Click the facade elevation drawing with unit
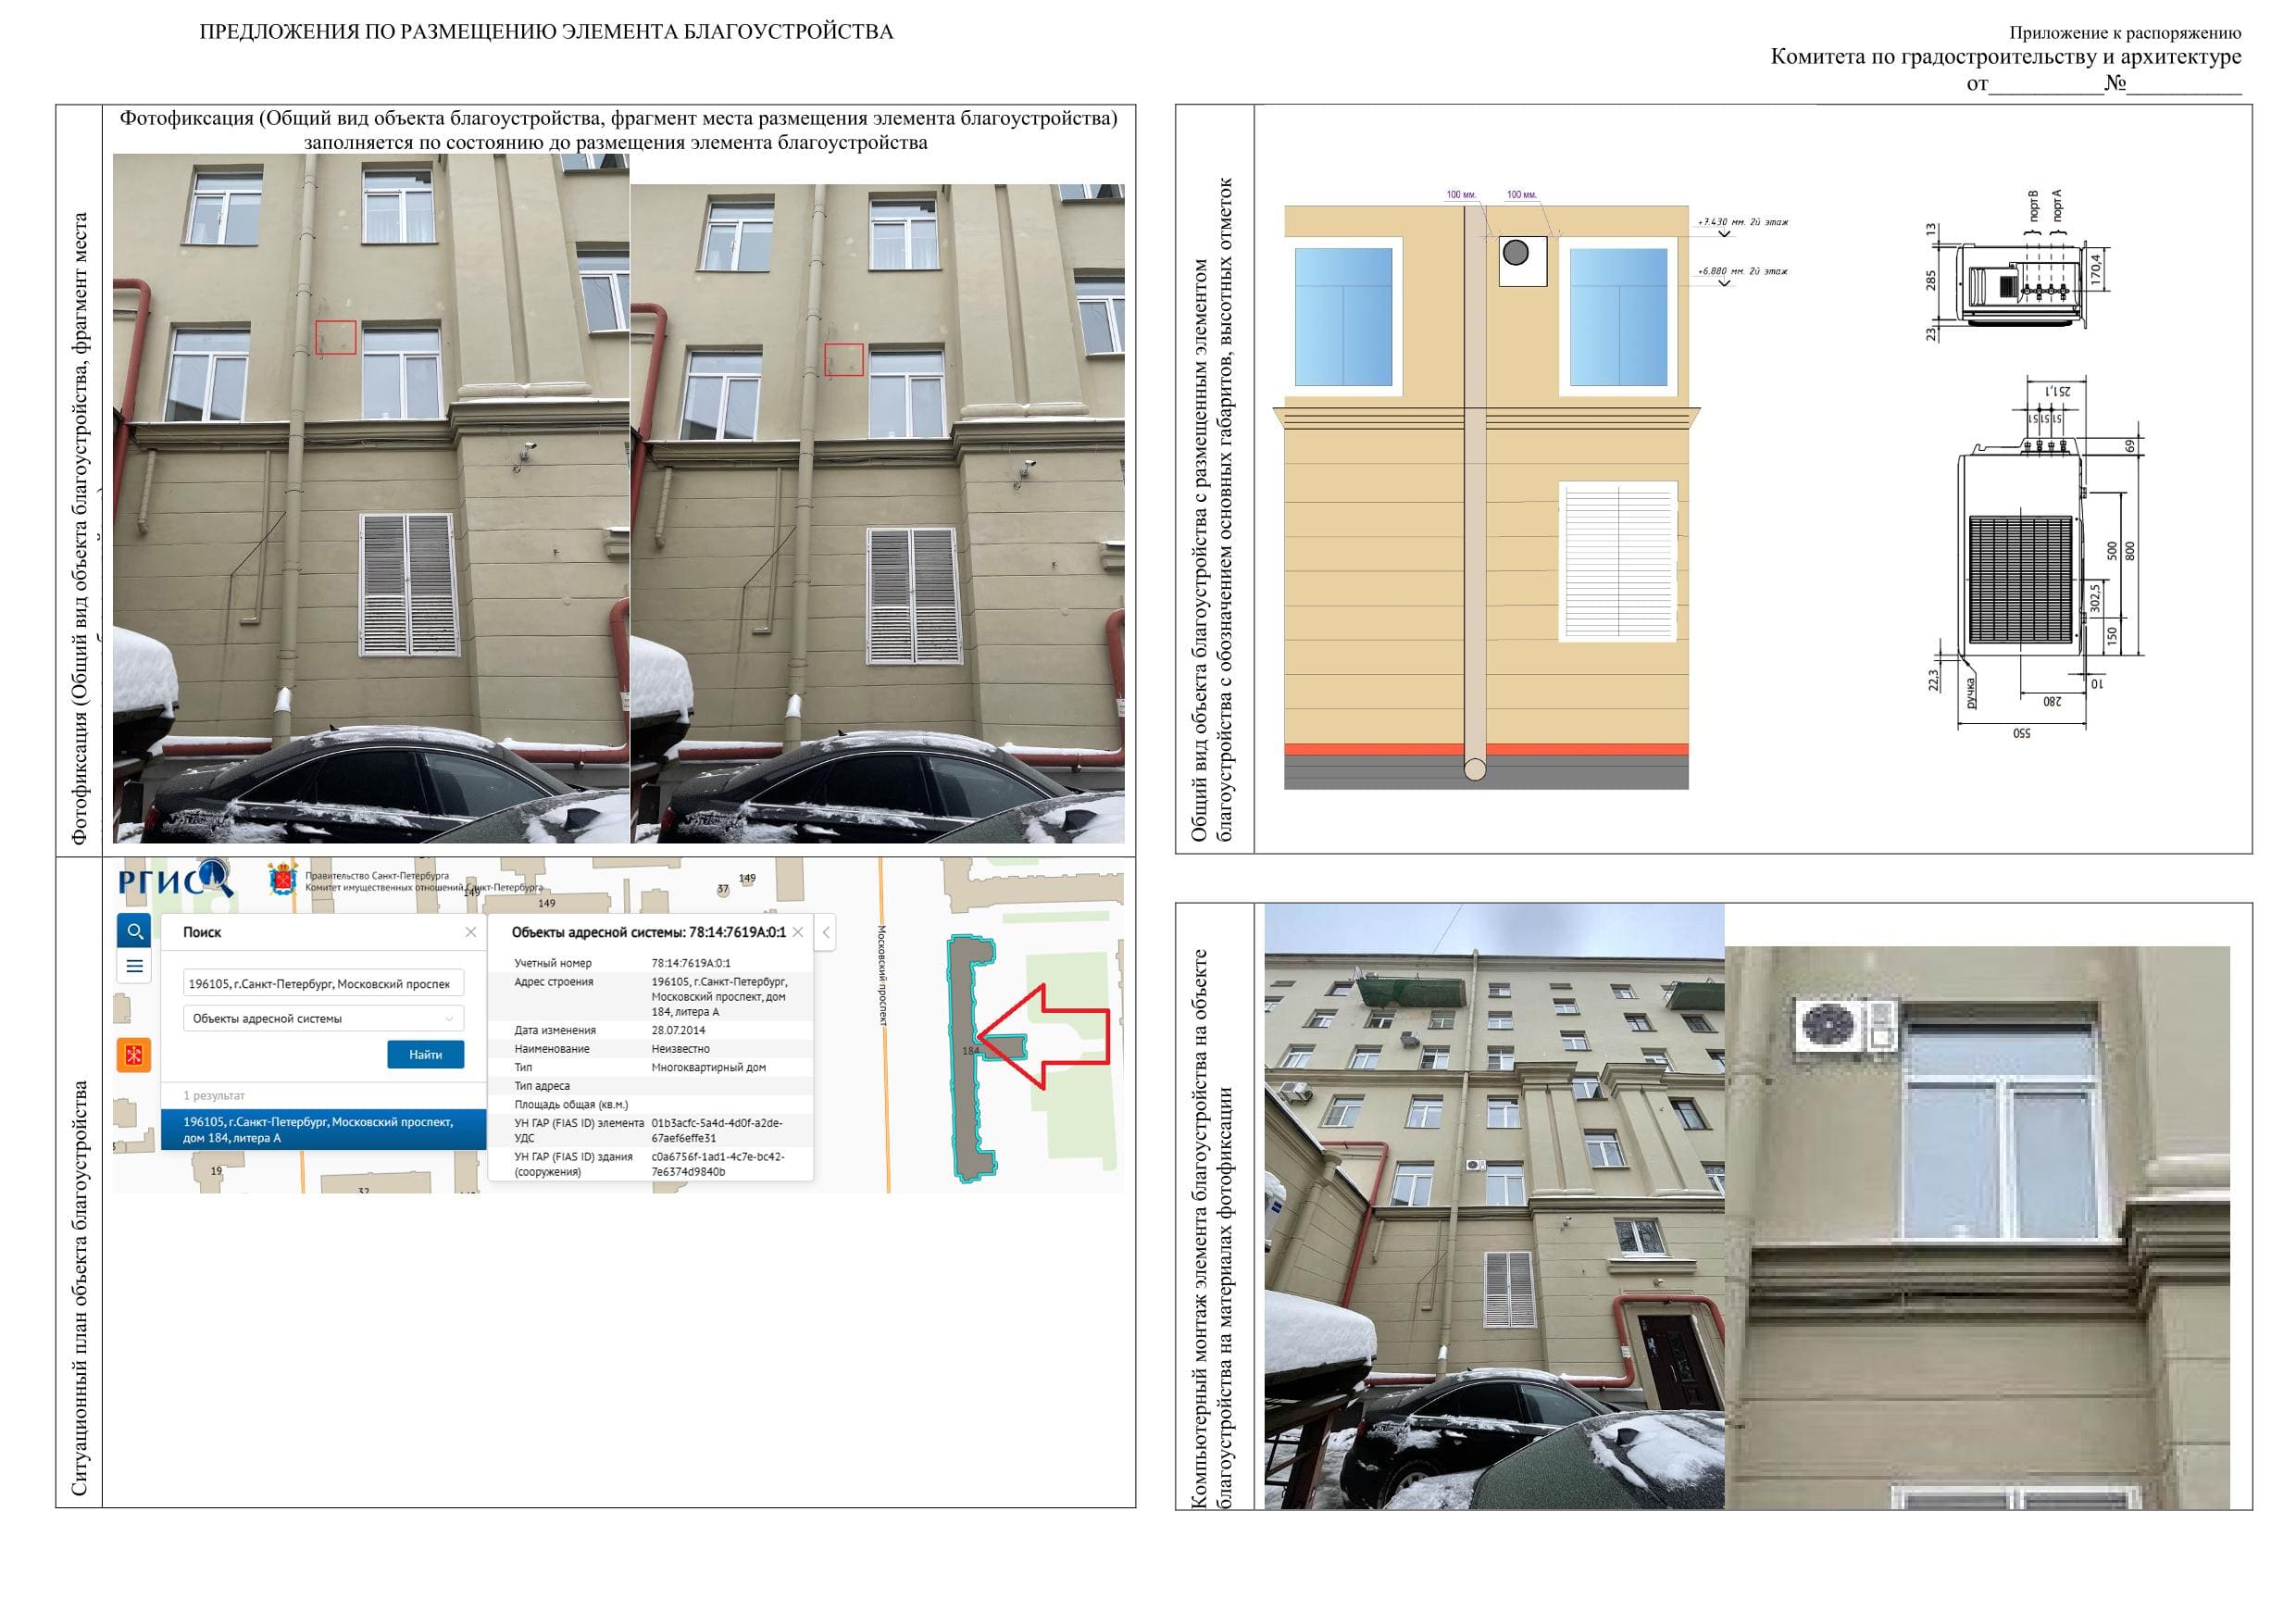Image resolution: width=2296 pixels, height=1624 pixels. coord(1487,497)
